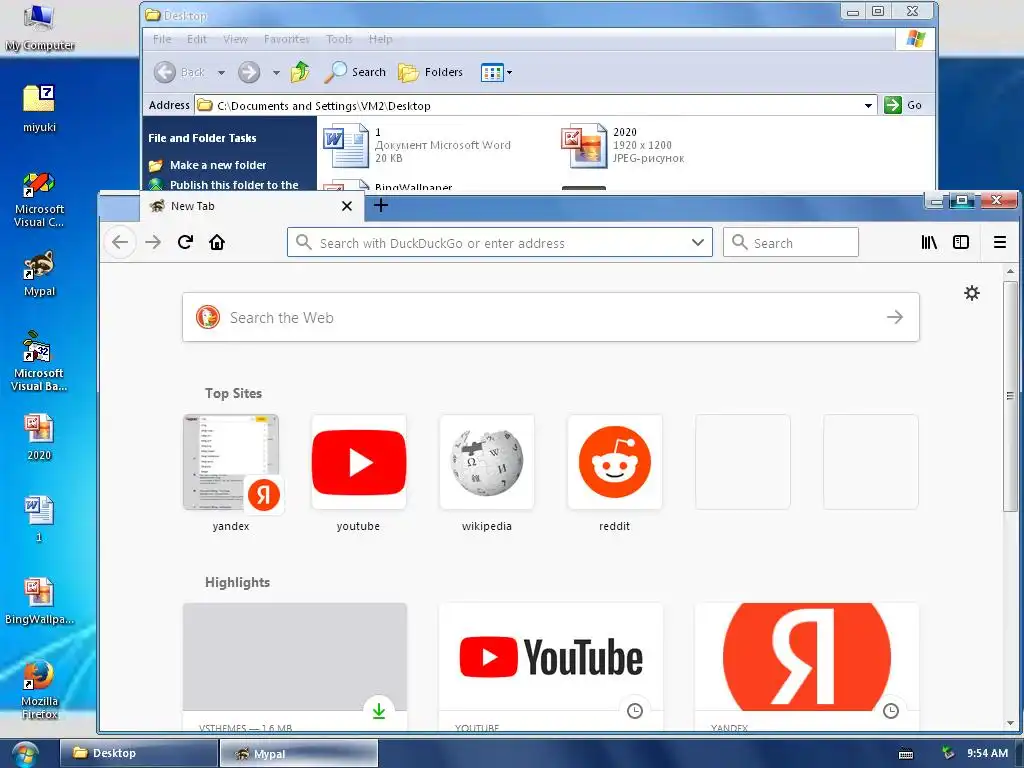Screen dimensions: 1024x768
Task: Click the 9:54 AM tray clock
Action: tap(987, 753)
